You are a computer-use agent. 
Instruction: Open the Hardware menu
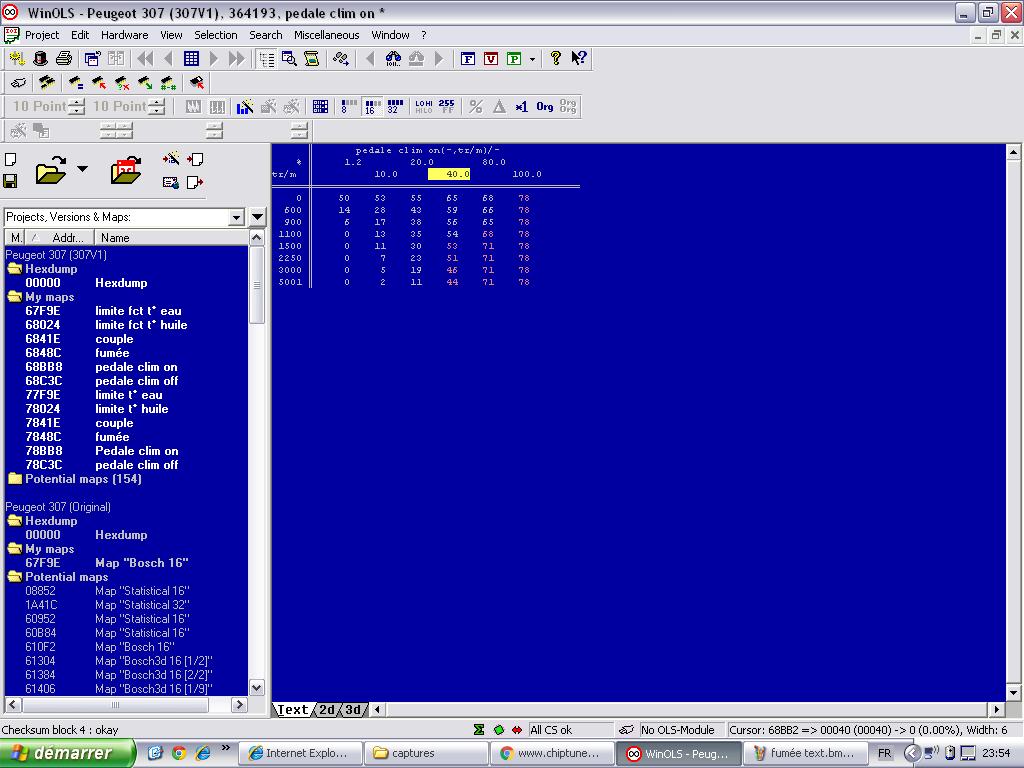click(x=124, y=35)
